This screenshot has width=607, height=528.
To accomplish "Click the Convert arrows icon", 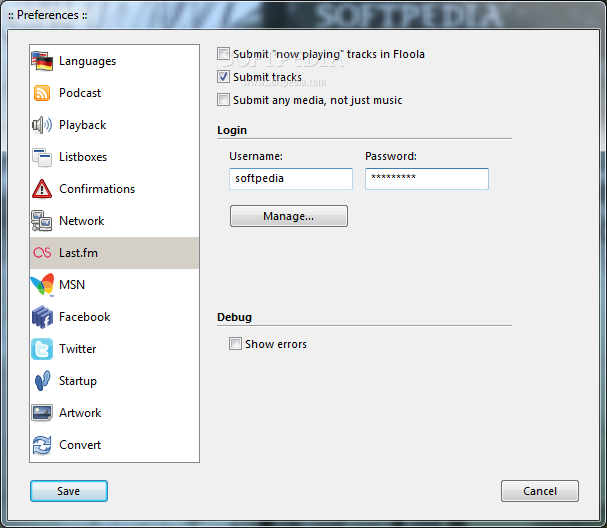I will pos(42,445).
